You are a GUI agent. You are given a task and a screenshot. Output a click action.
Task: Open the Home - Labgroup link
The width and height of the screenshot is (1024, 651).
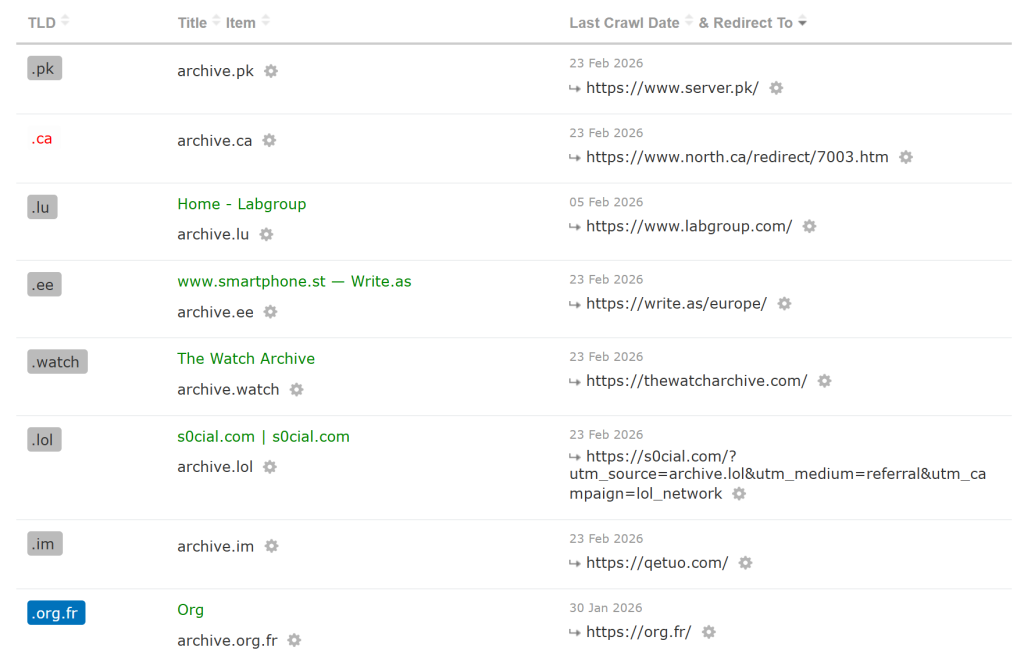[x=241, y=203]
